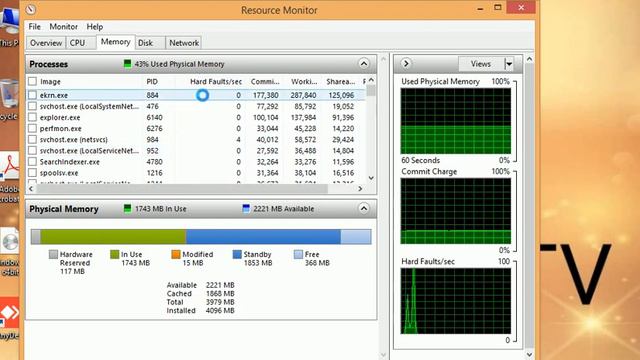This screenshot has width=640, height=360.
Task: Check the svchost.exe (LocalSystemNet...) checkbox
Action: [x=33, y=106]
